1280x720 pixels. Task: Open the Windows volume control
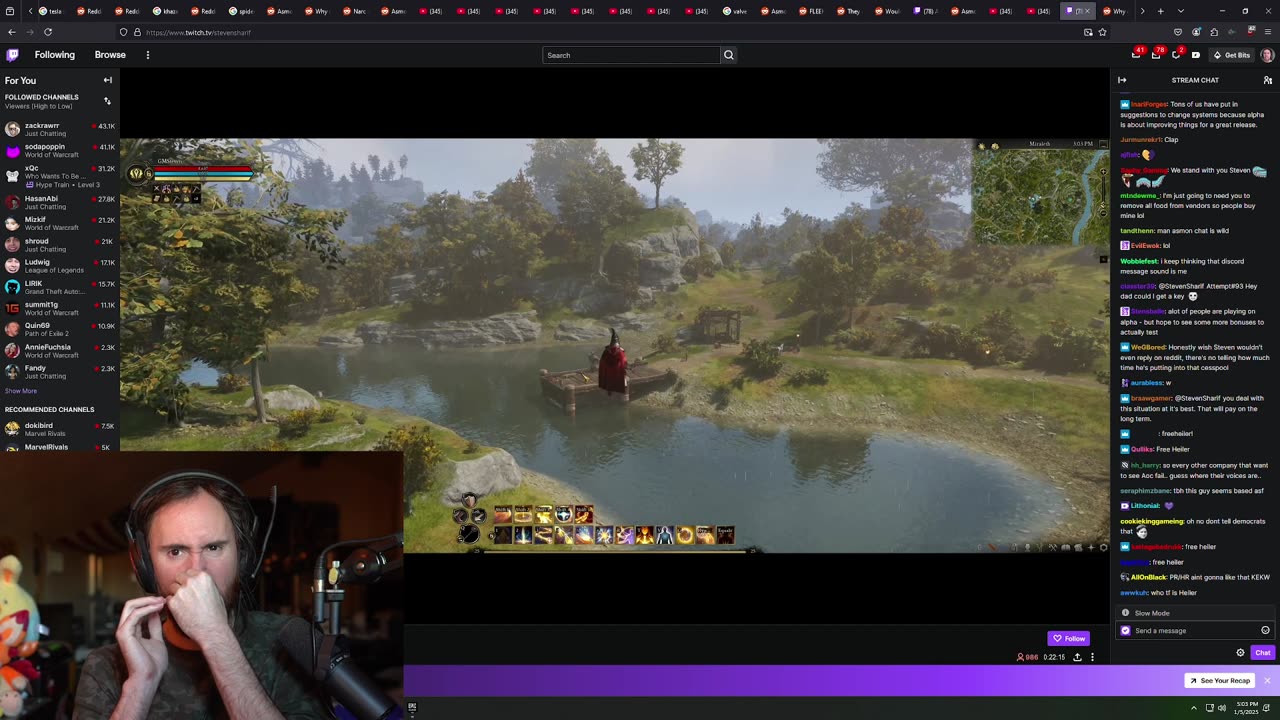tap(1221, 708)
